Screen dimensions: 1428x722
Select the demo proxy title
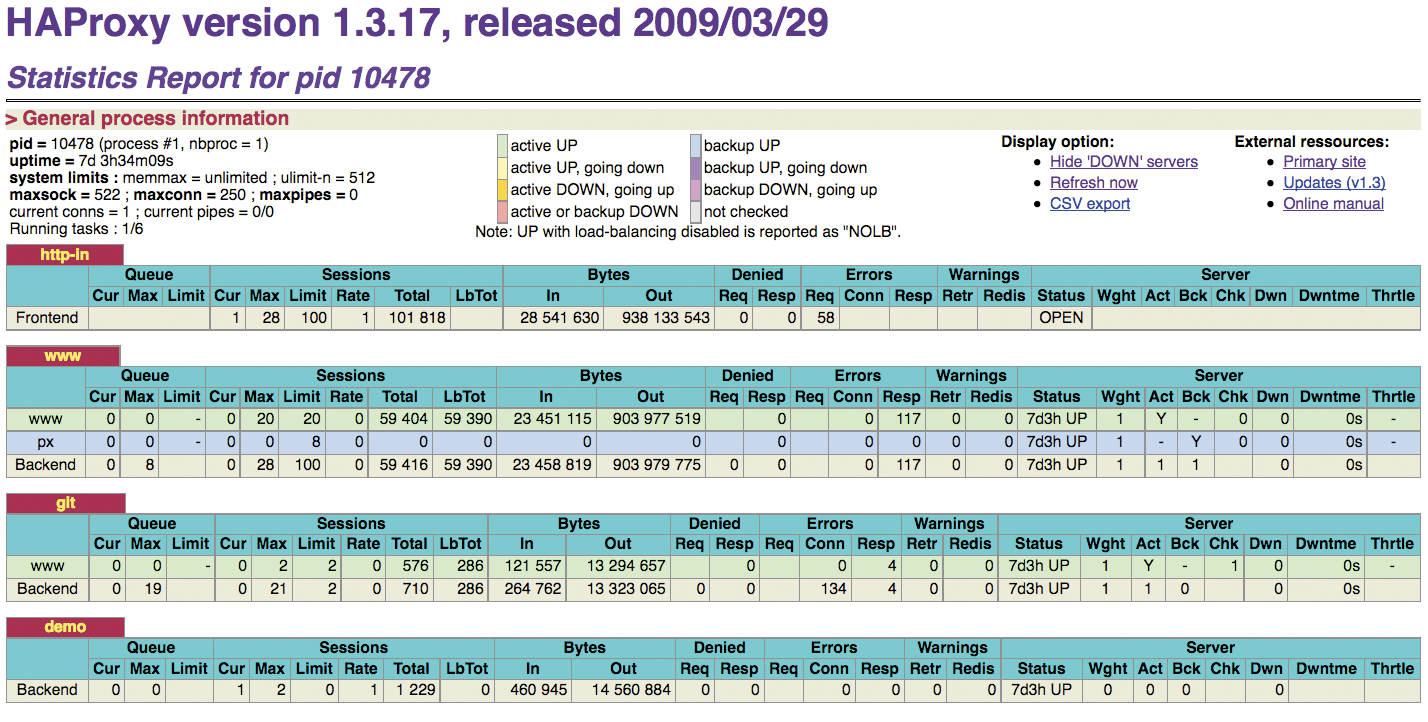click(66, 627)
